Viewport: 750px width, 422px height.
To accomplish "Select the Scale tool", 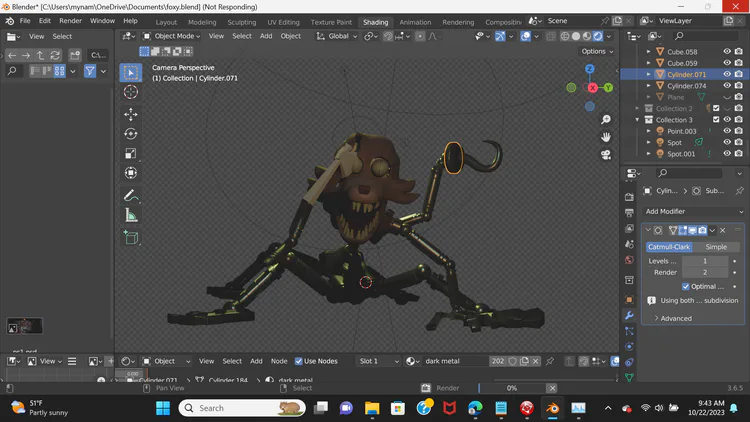I will [x=131, y=154].
